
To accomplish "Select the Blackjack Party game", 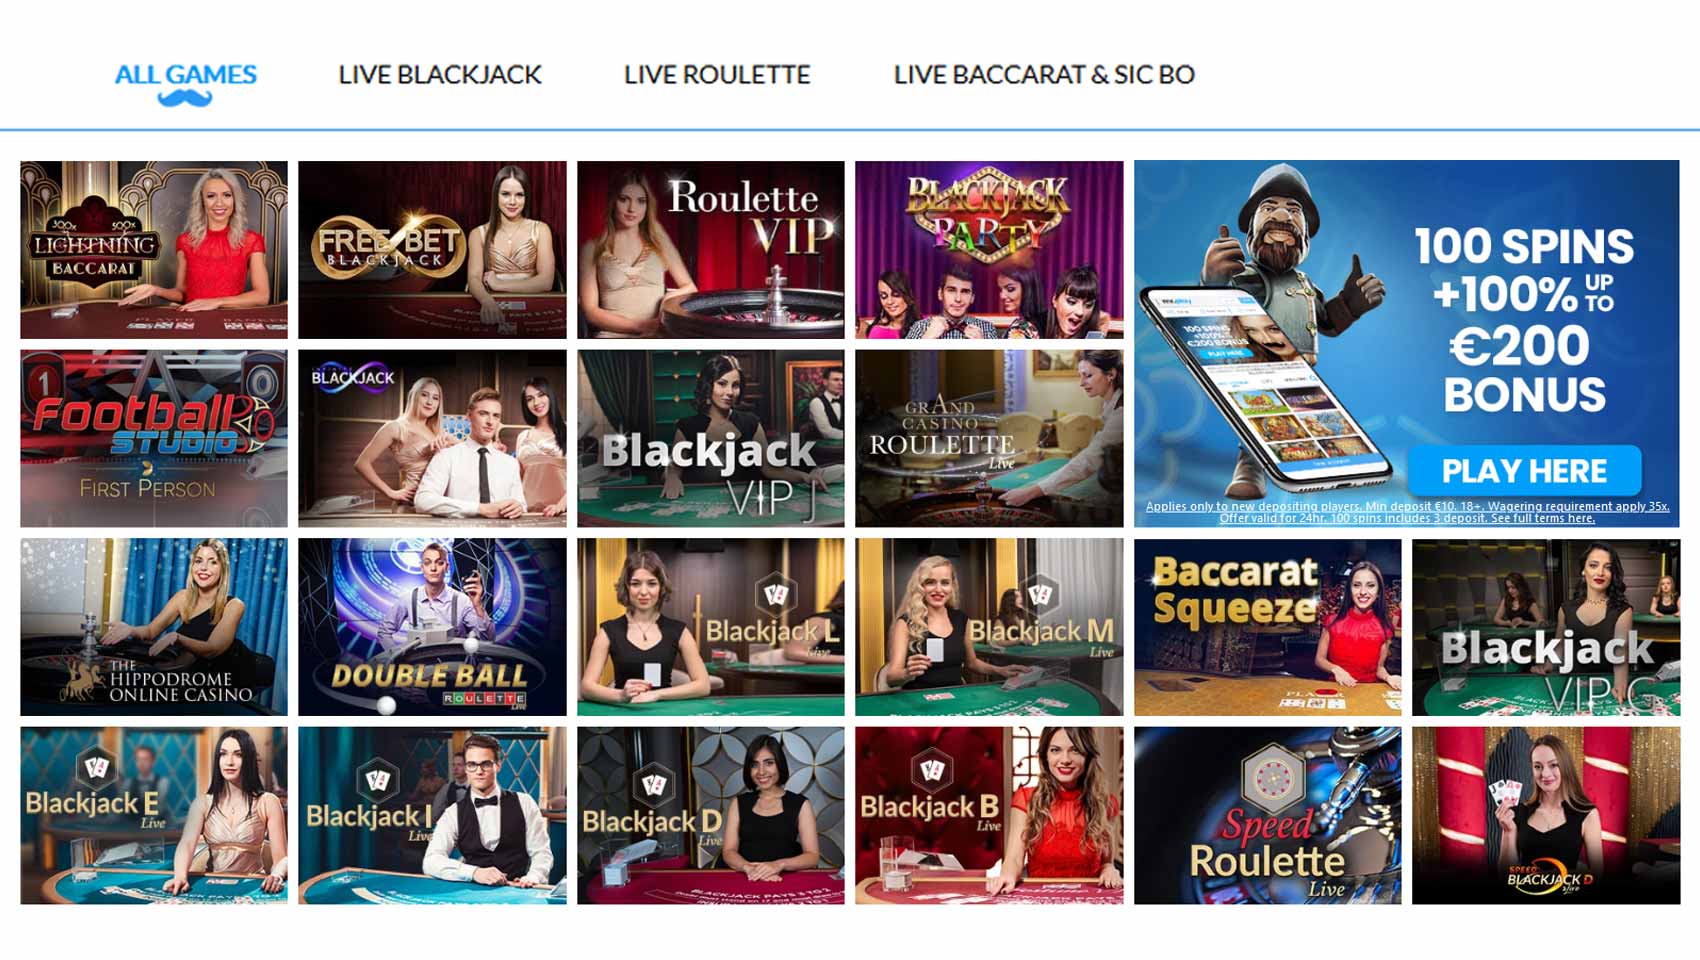I will tap(989, 250).
